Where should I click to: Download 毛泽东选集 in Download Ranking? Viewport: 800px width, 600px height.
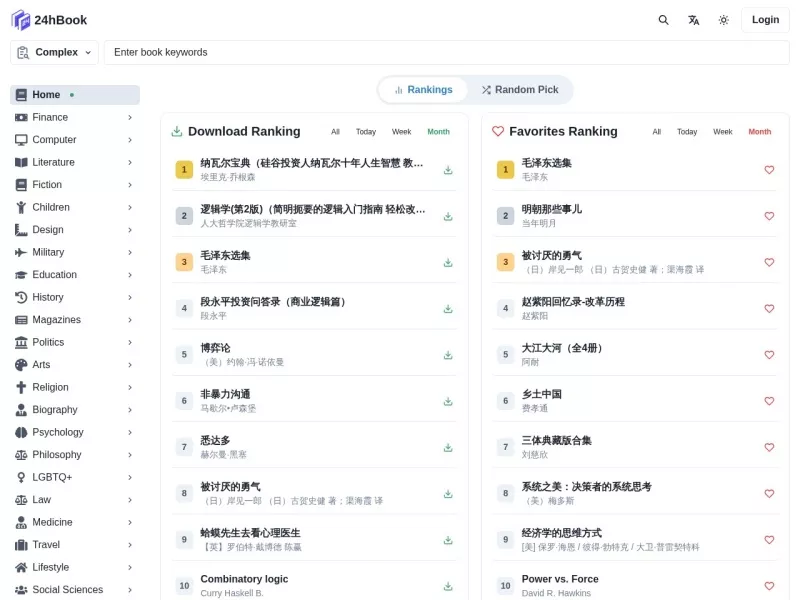(x=448, y=262)
